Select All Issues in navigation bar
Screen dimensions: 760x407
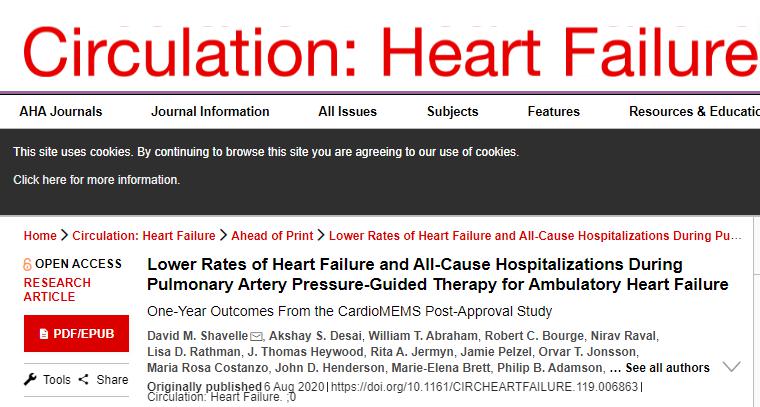pyautogui.click(x=347, y=111)
